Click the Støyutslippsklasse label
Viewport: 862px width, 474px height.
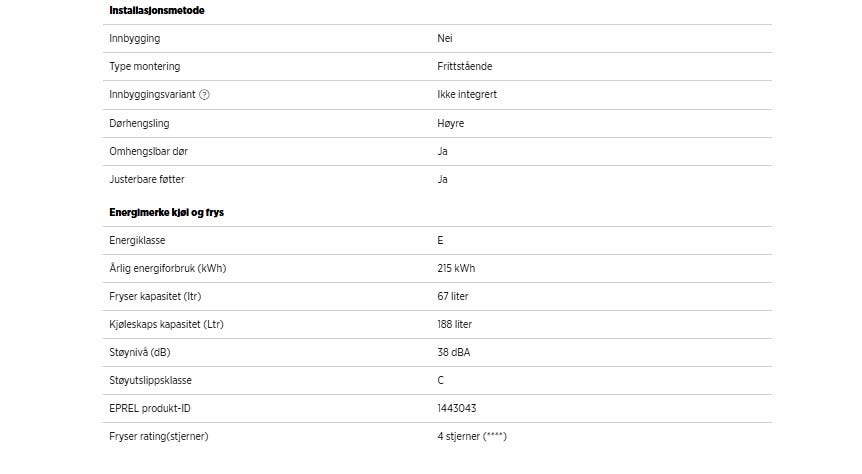coord(151,380)
